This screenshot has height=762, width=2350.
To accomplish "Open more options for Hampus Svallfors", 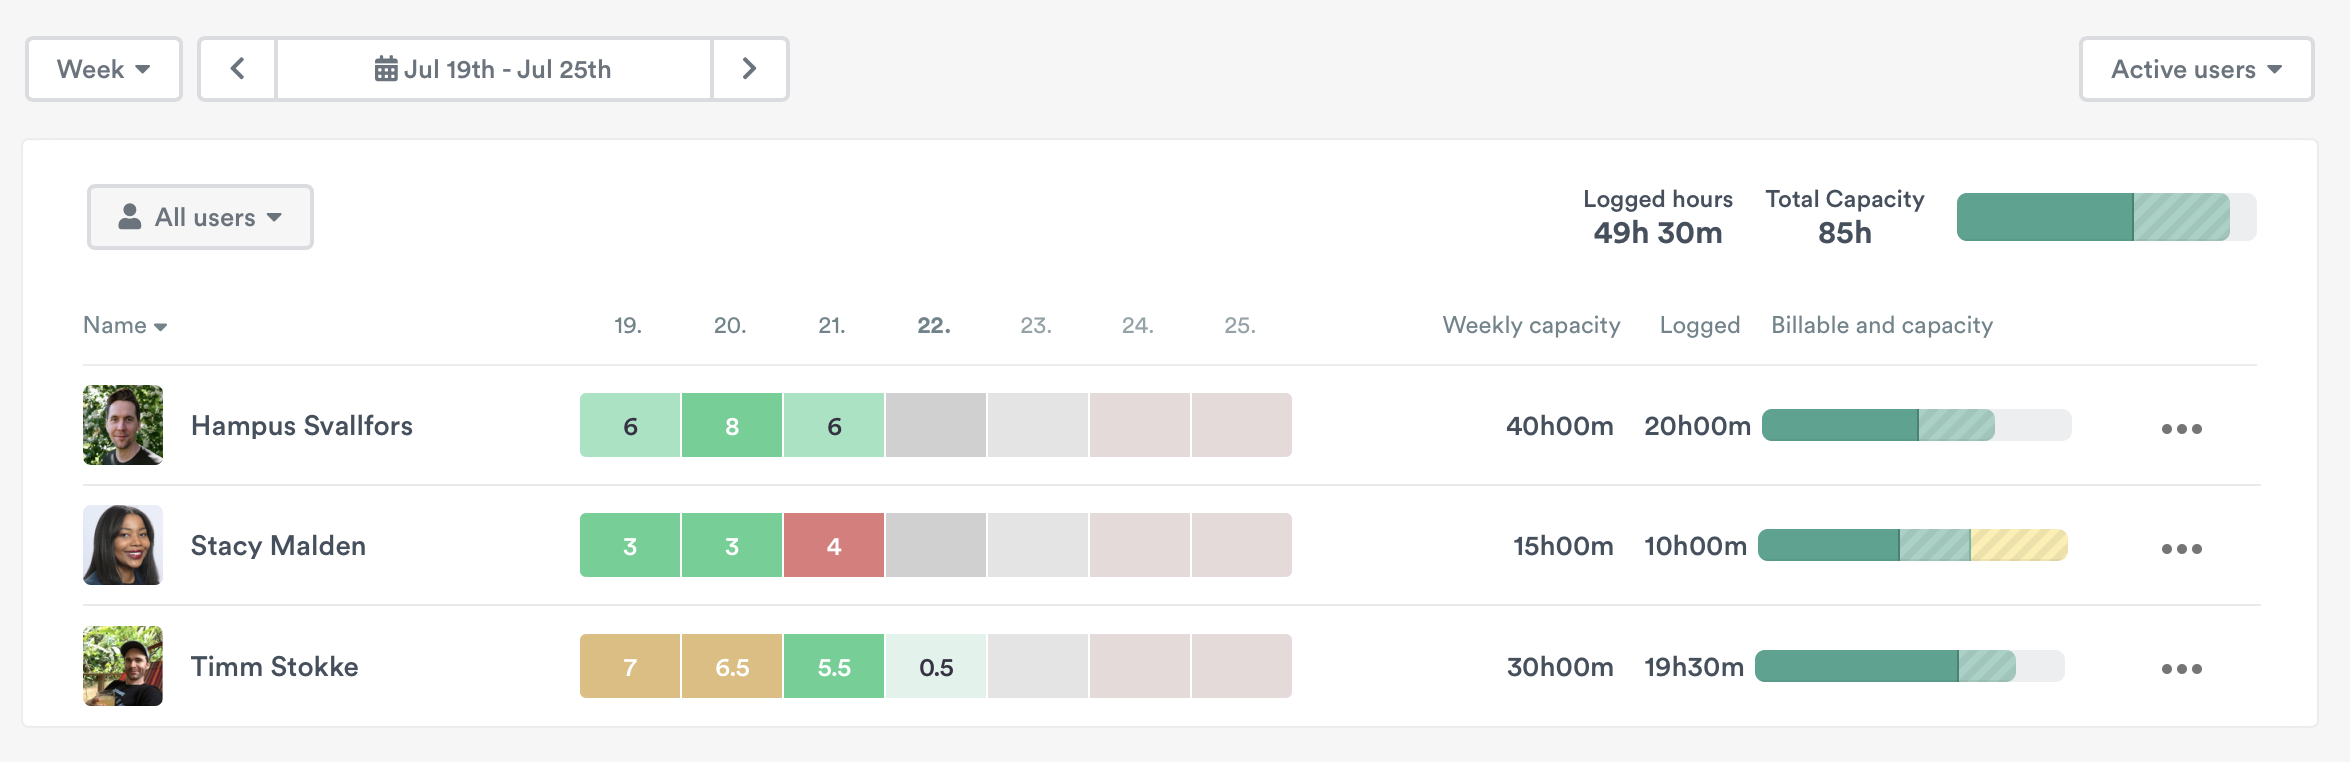I will click(2181, 428).
